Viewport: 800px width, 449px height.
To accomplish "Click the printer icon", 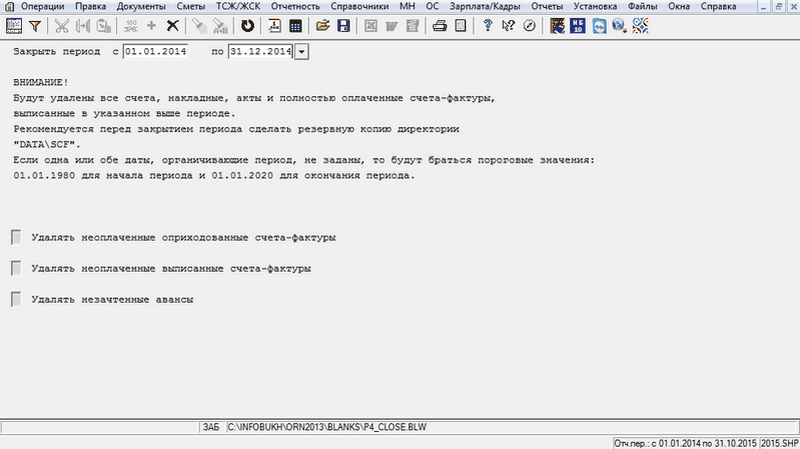I will [x=439, y=26].
